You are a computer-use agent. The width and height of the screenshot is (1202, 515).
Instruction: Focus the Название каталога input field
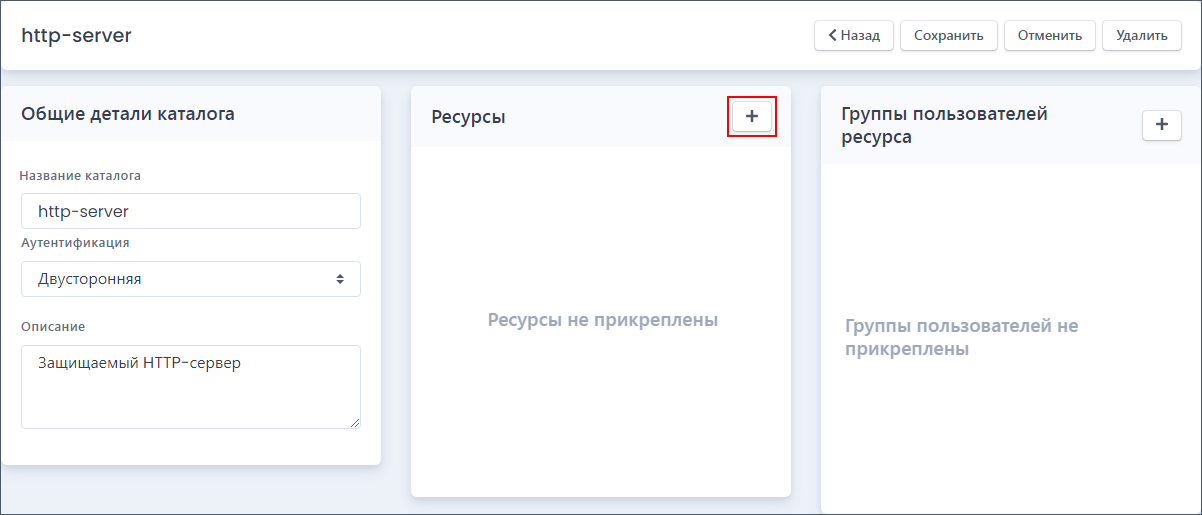(191, 211)
